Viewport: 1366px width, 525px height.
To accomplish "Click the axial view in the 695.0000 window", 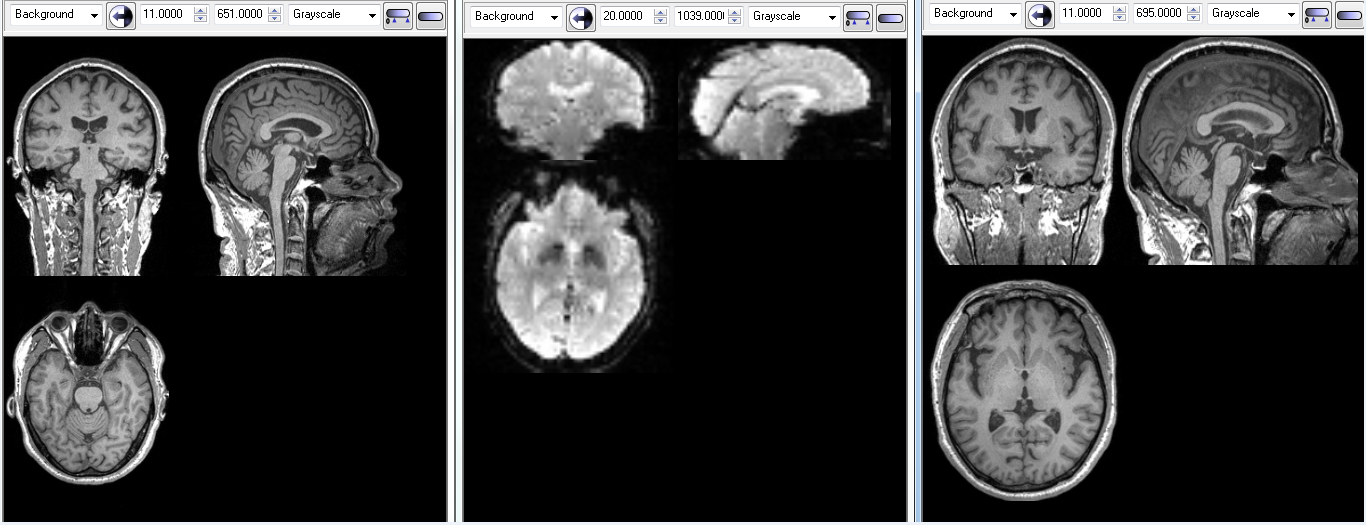I will coord(1024,389).
